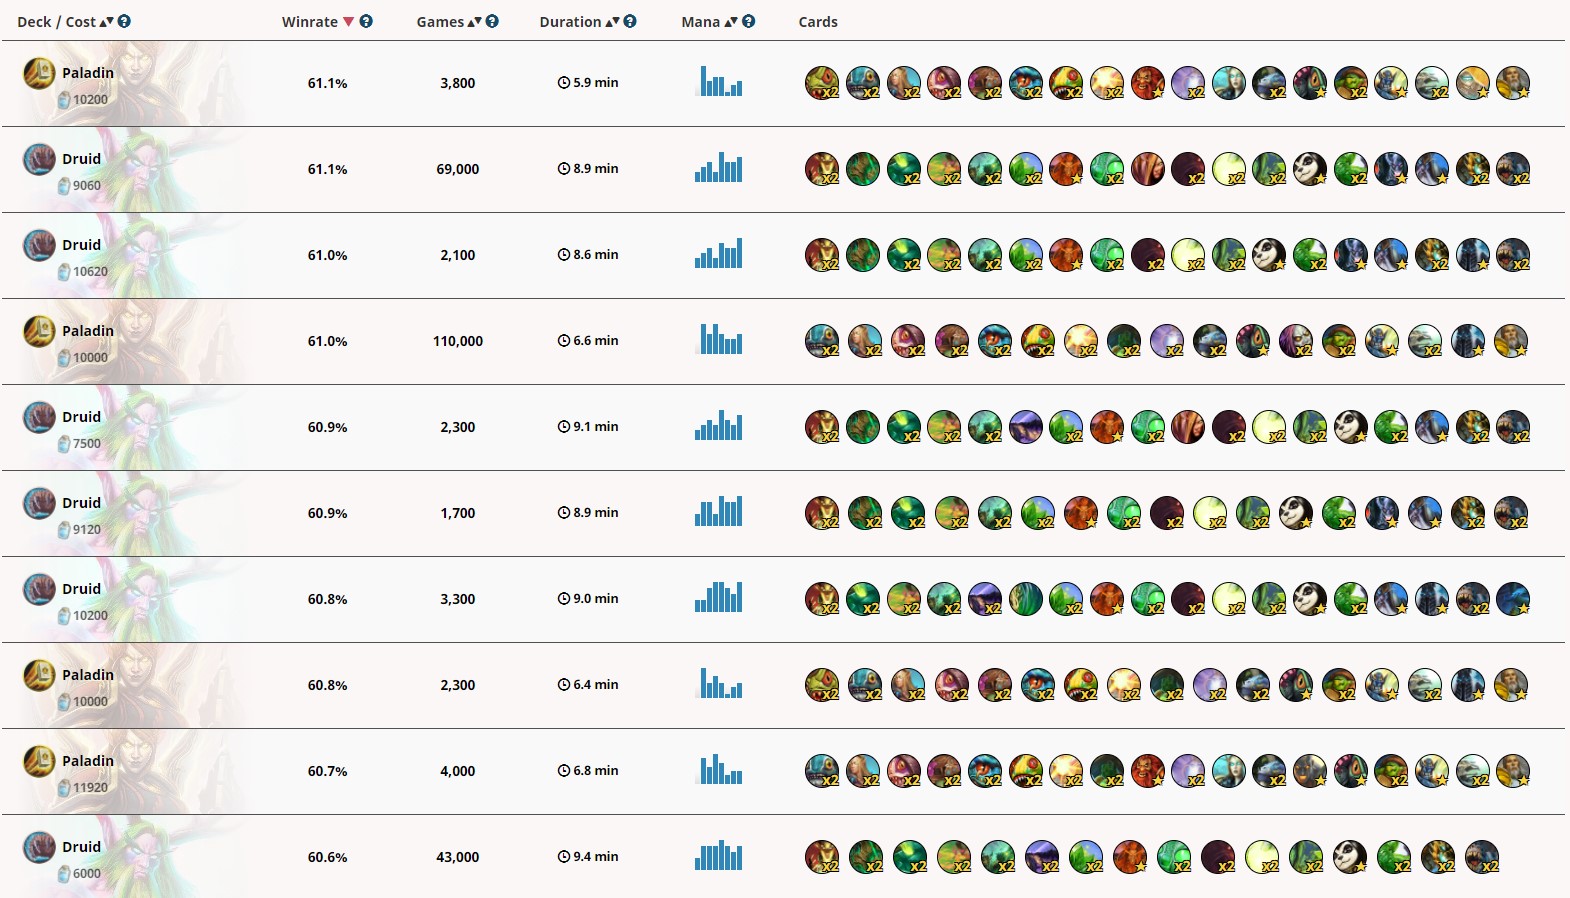Sort by Deck / Cost column arrows
The width and height of the screenshot is (1570, 898).
tap(106, 21)
